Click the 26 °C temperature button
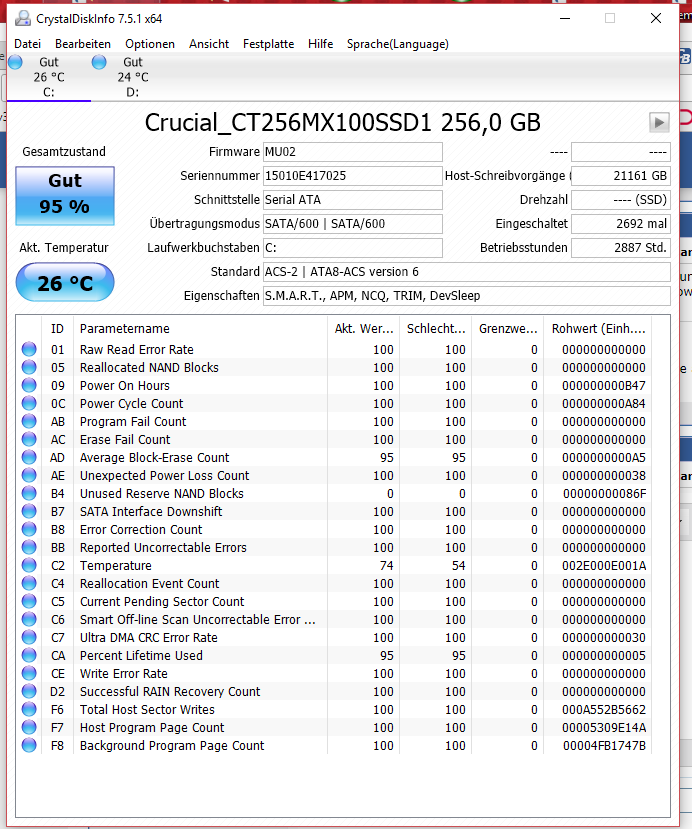The image size is (692, 829). click(65, 283)
